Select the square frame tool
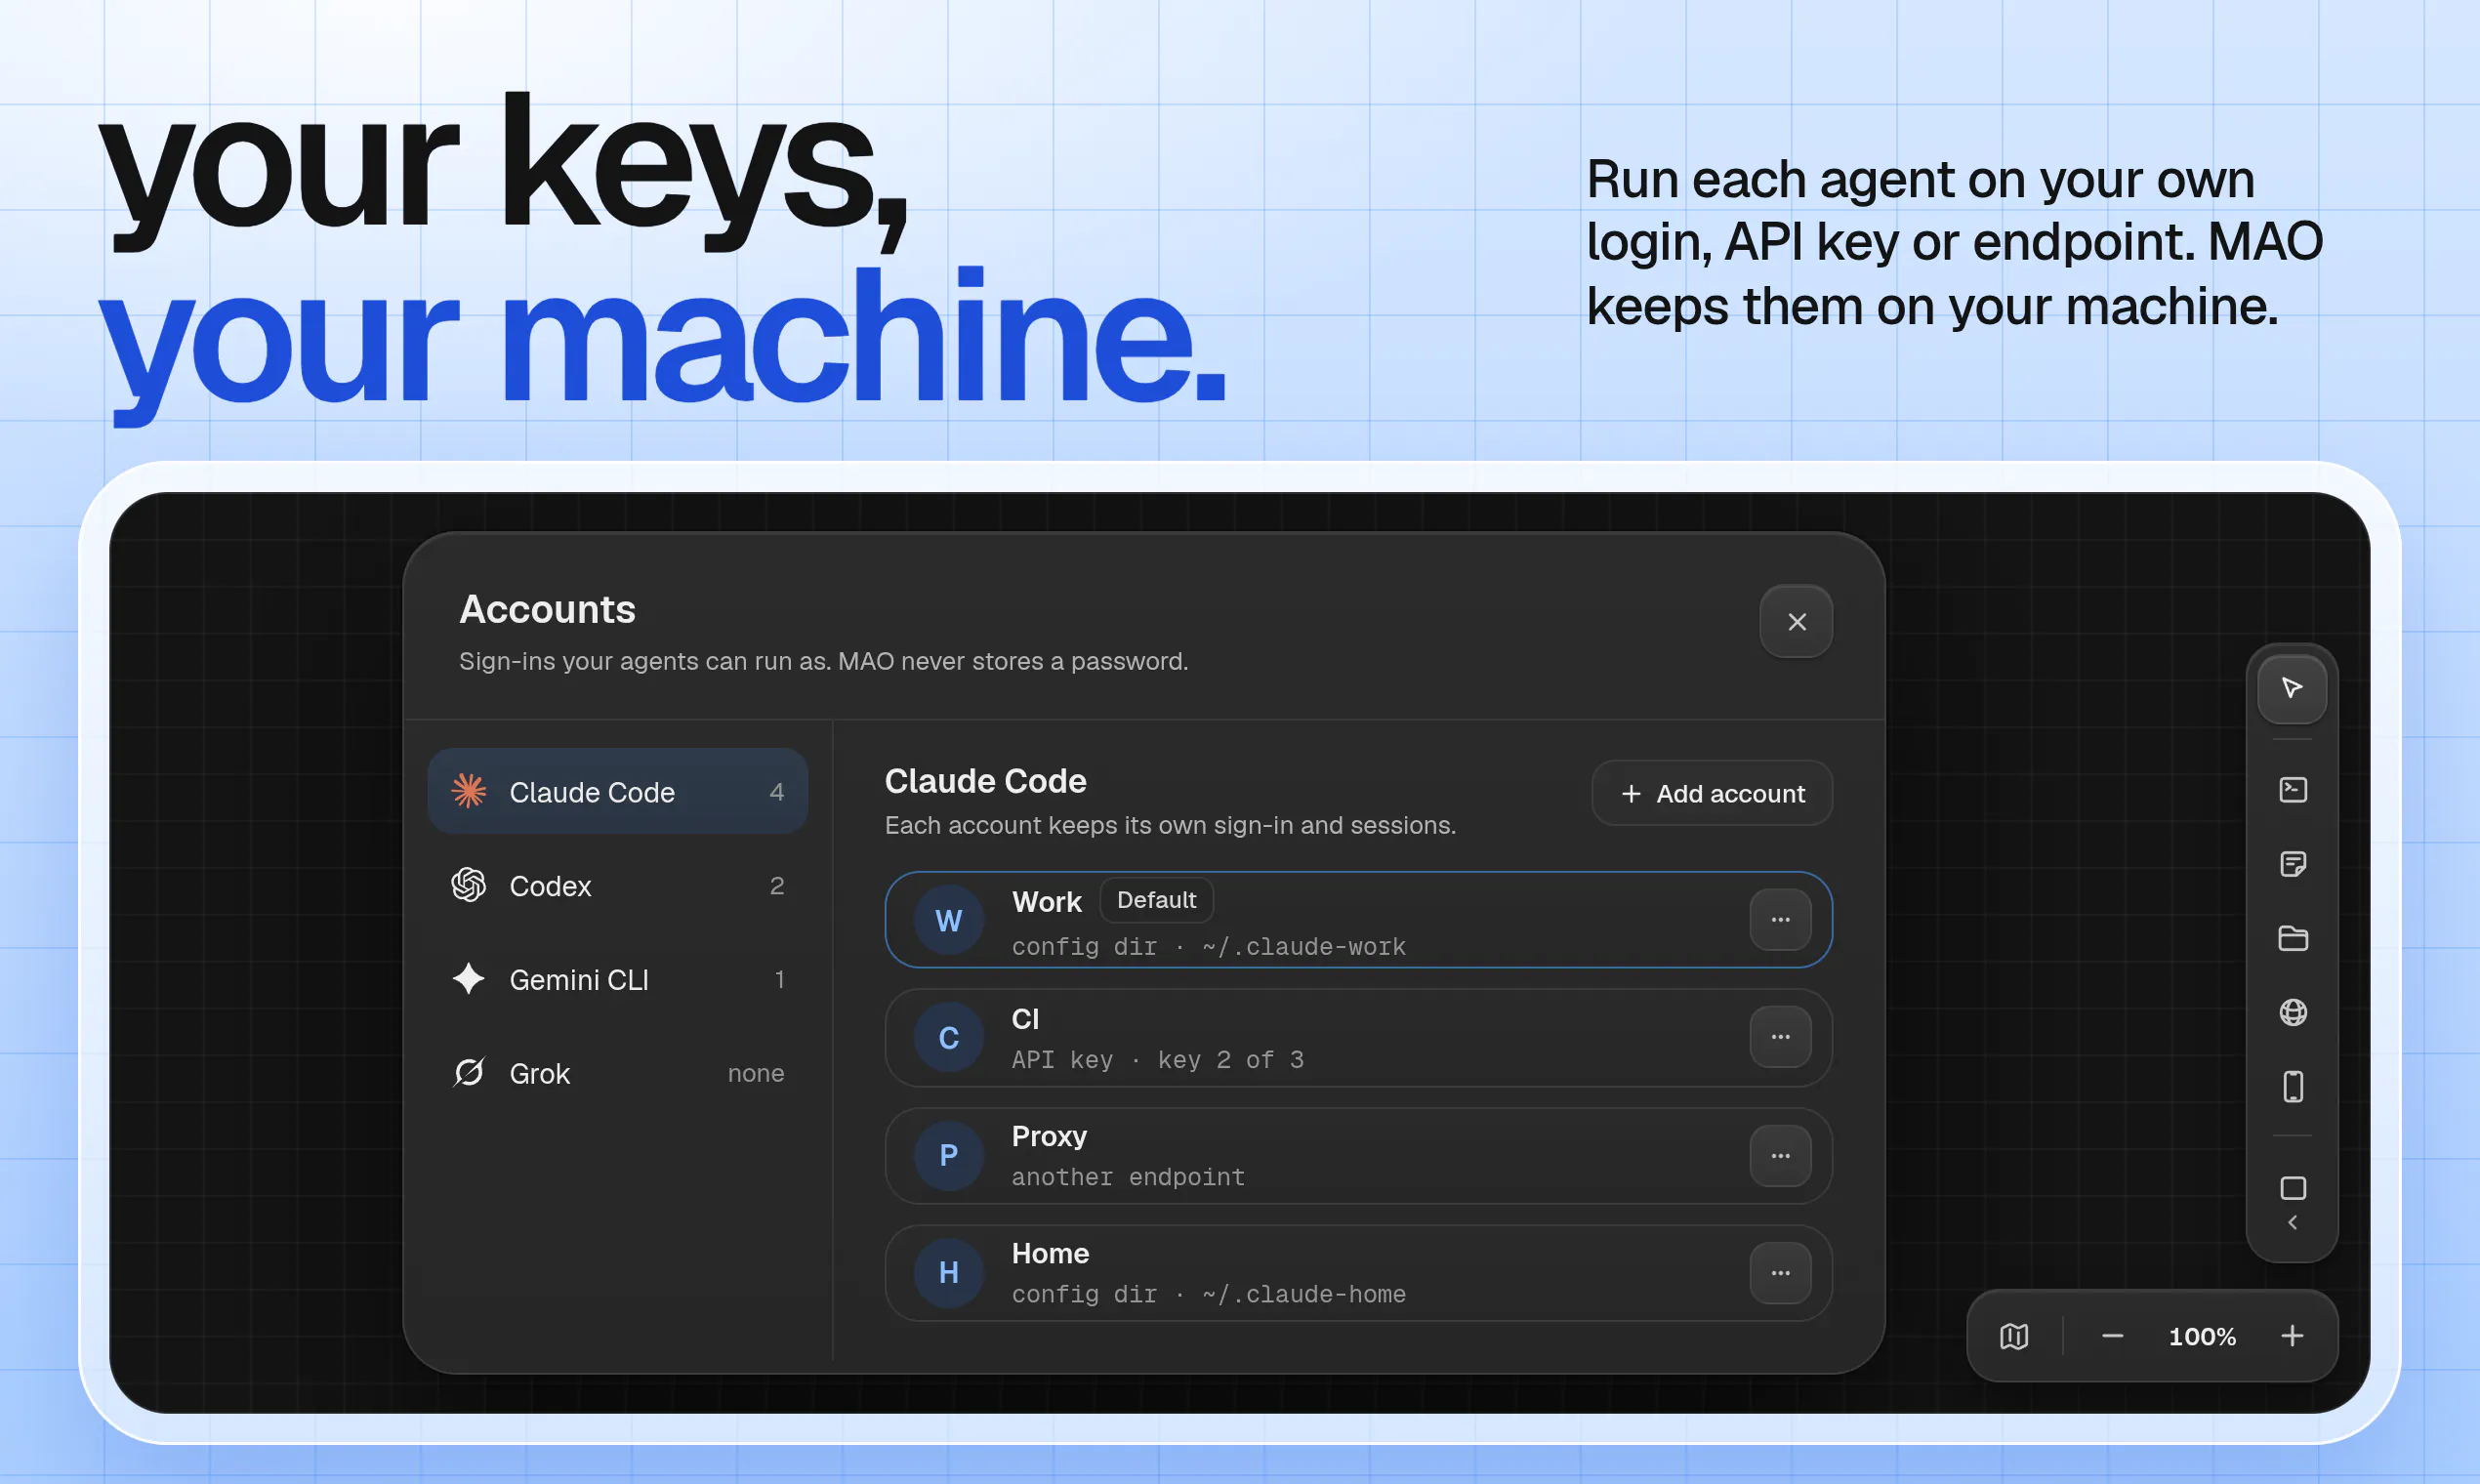The image size is (2480, 1484). tap(2293, 1188)
